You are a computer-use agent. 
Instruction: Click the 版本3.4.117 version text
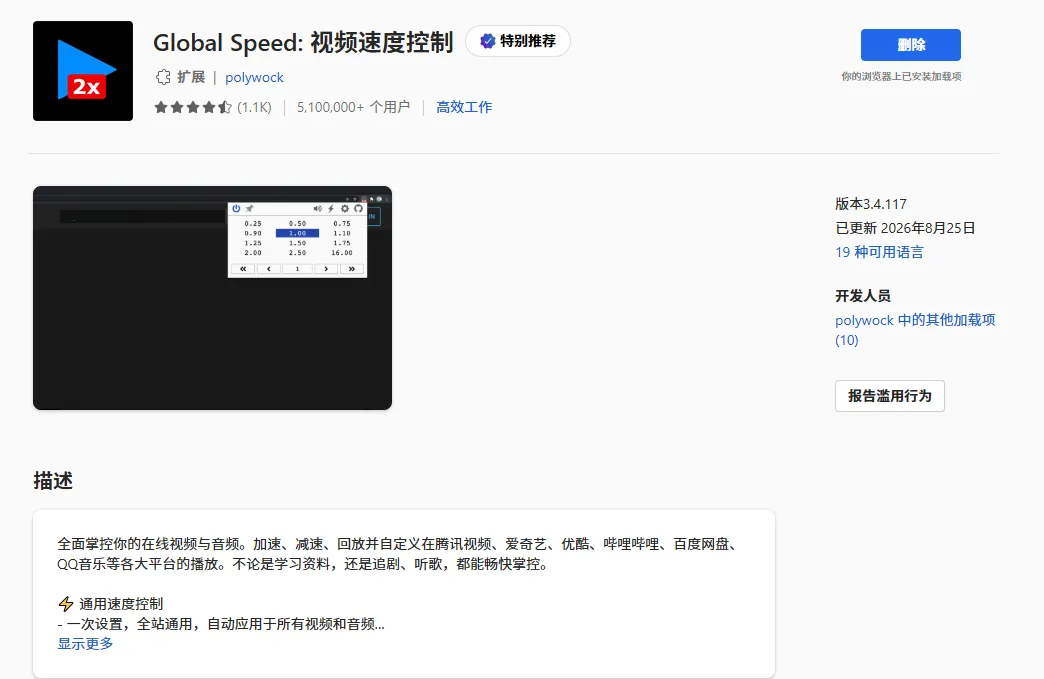click(871, 204)
